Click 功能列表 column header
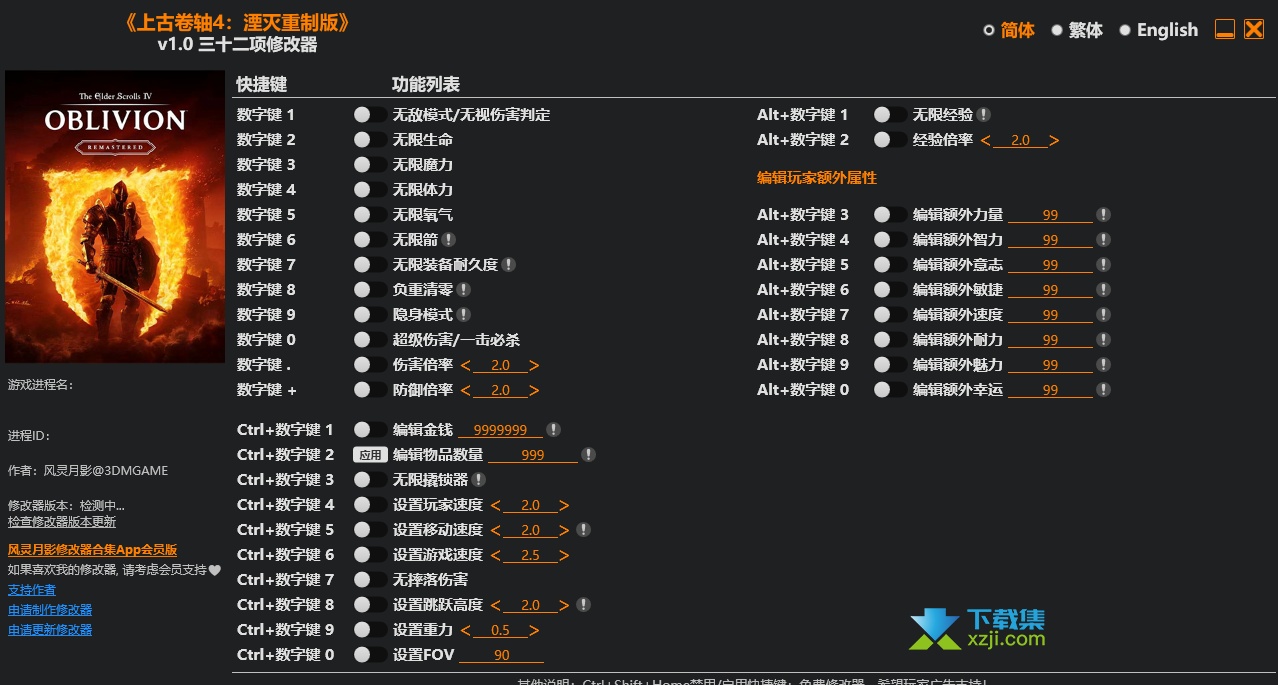The width and height of the screenshot is (1278, 685). [x=426, y=84]
